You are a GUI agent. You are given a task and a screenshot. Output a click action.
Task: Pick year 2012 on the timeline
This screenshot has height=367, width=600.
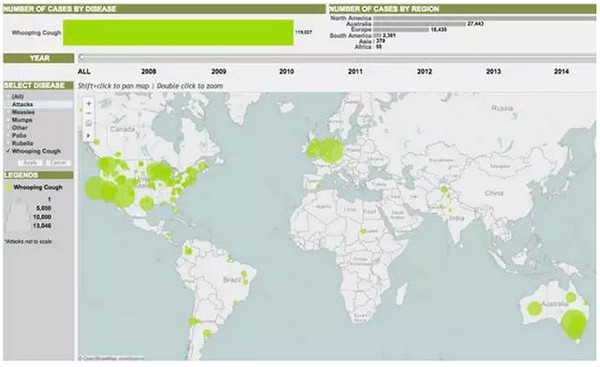point(424,71)
